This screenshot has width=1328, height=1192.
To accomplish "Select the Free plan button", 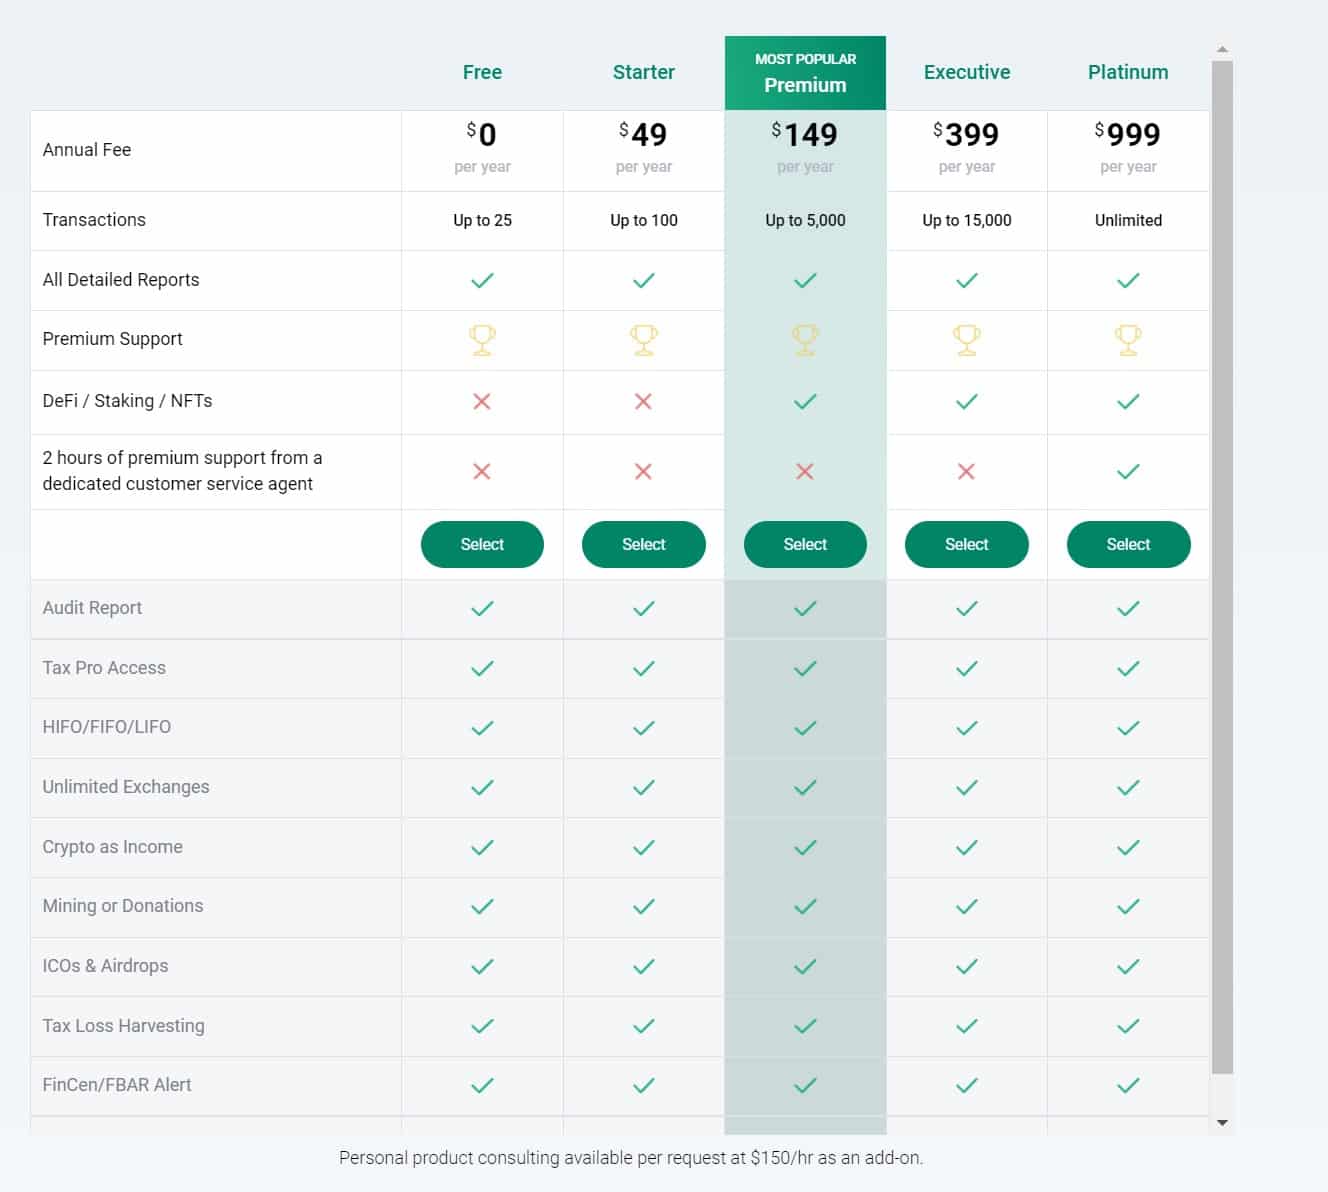I will point(482,544).
